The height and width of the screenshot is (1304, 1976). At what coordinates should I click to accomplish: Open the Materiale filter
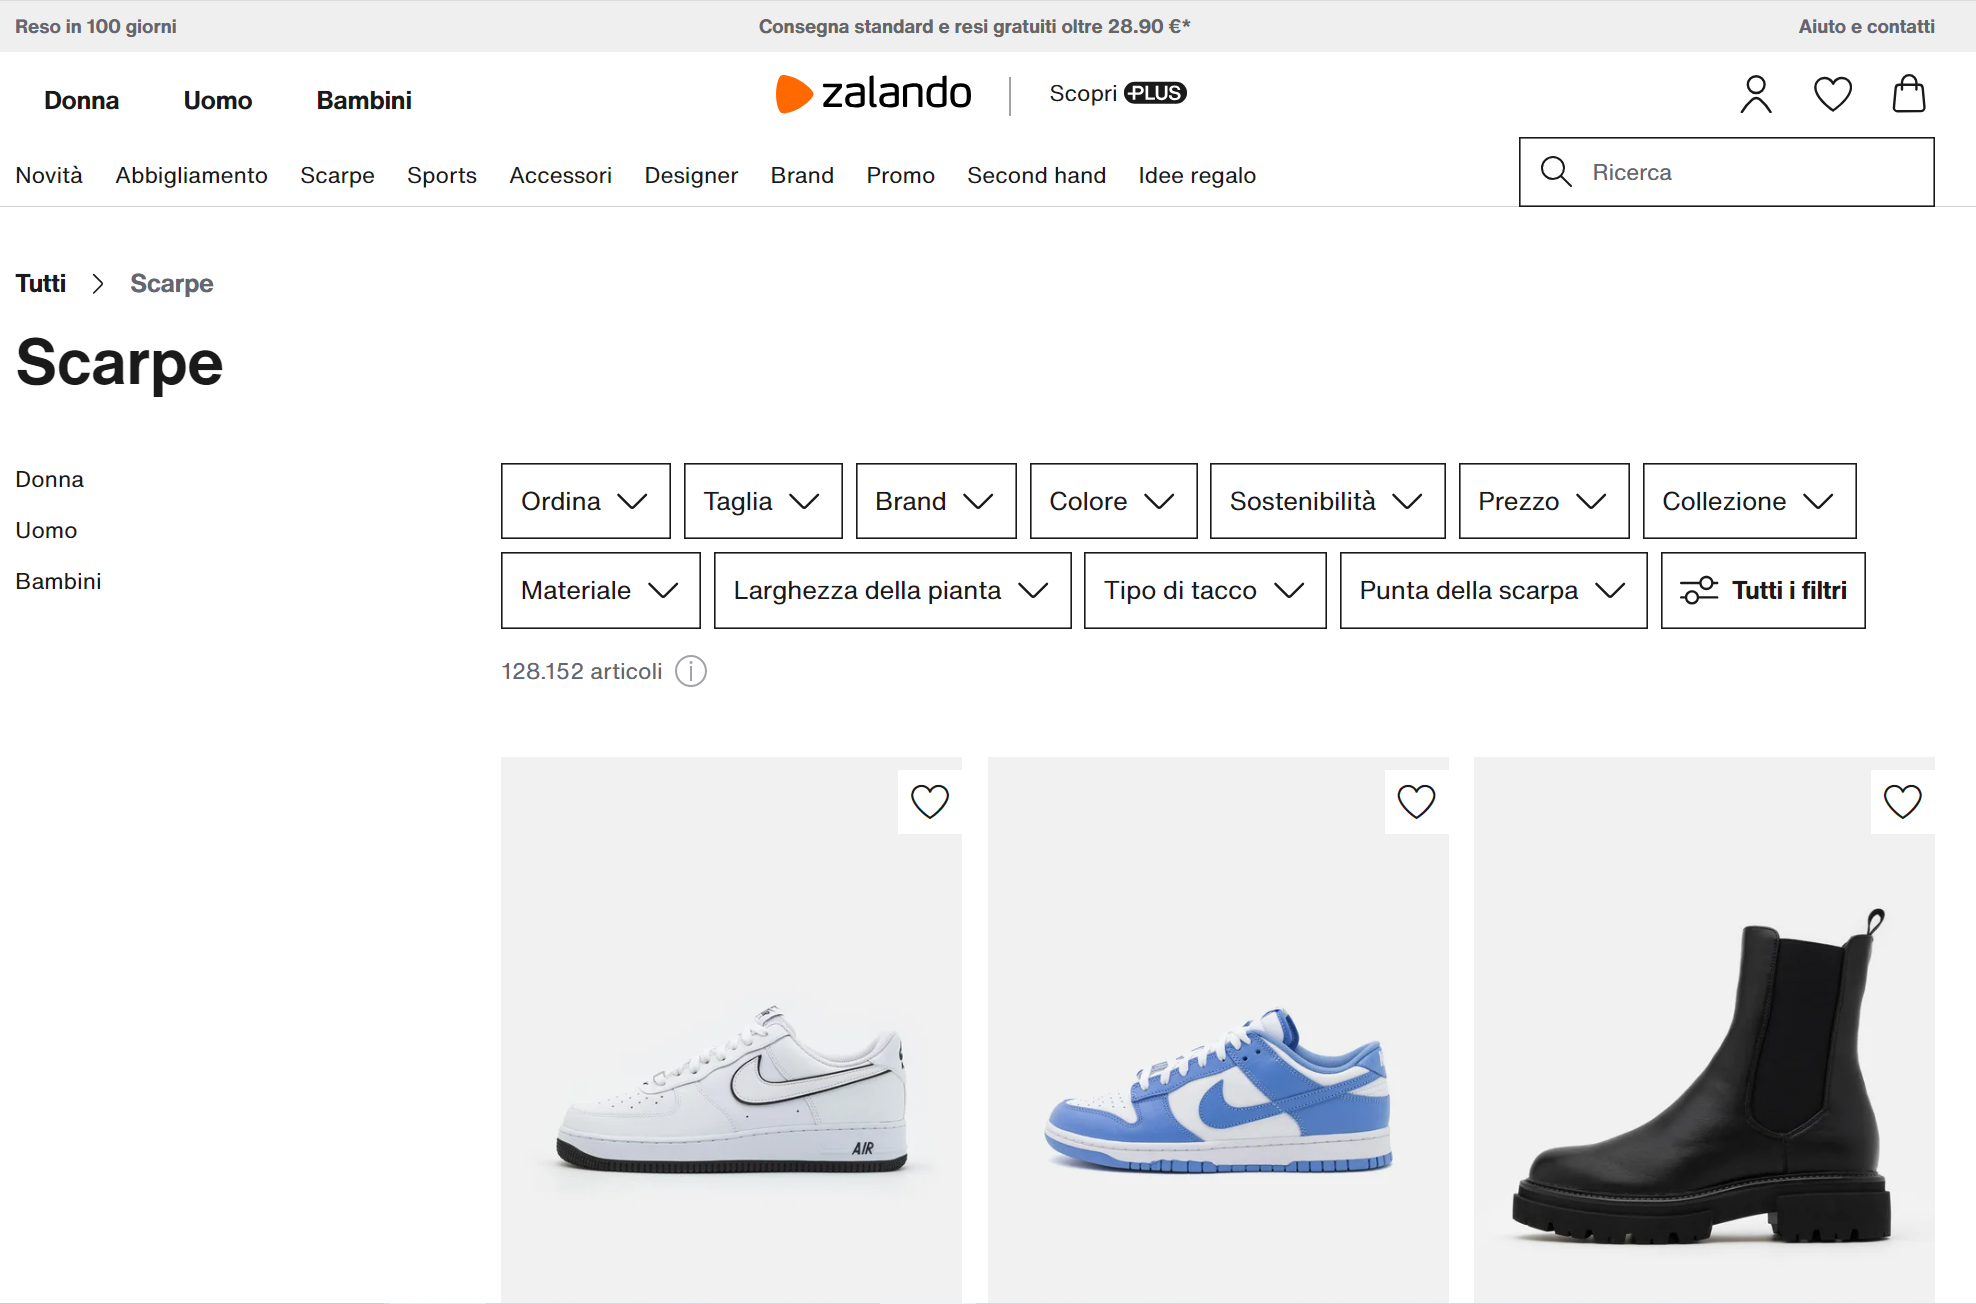click(x=601, y=590)
